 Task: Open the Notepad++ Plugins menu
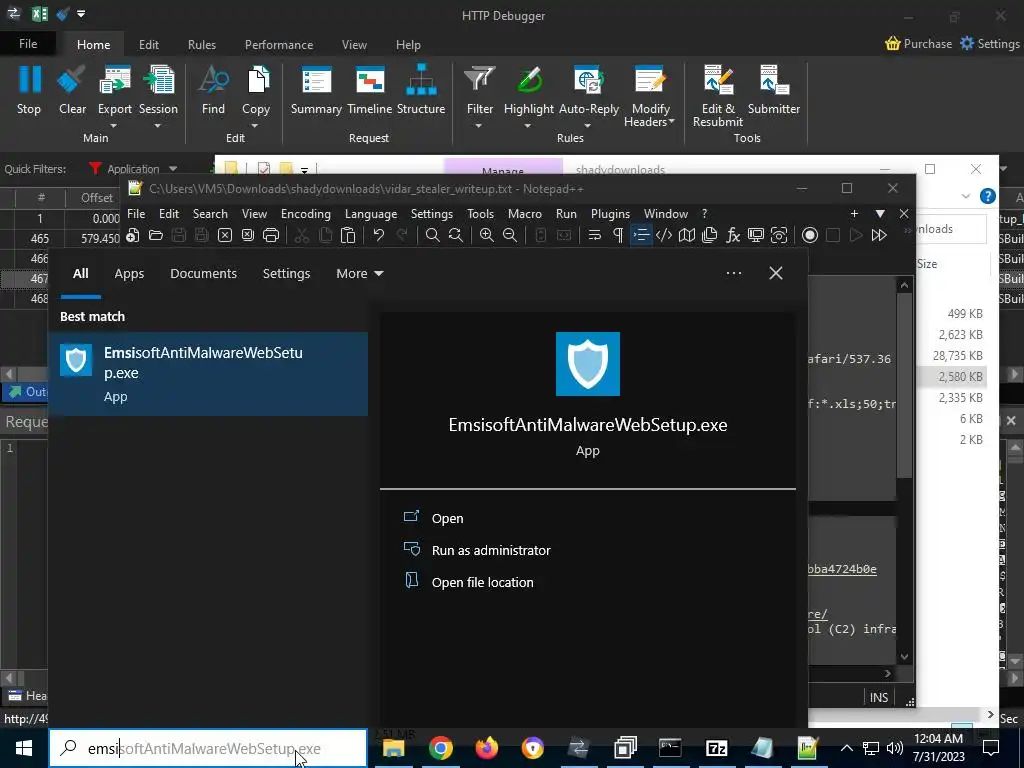(x=610, y=214)
